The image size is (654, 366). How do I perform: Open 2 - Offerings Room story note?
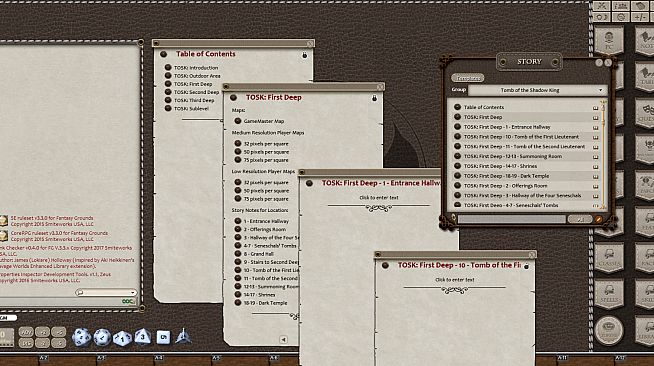coord(265,229)
